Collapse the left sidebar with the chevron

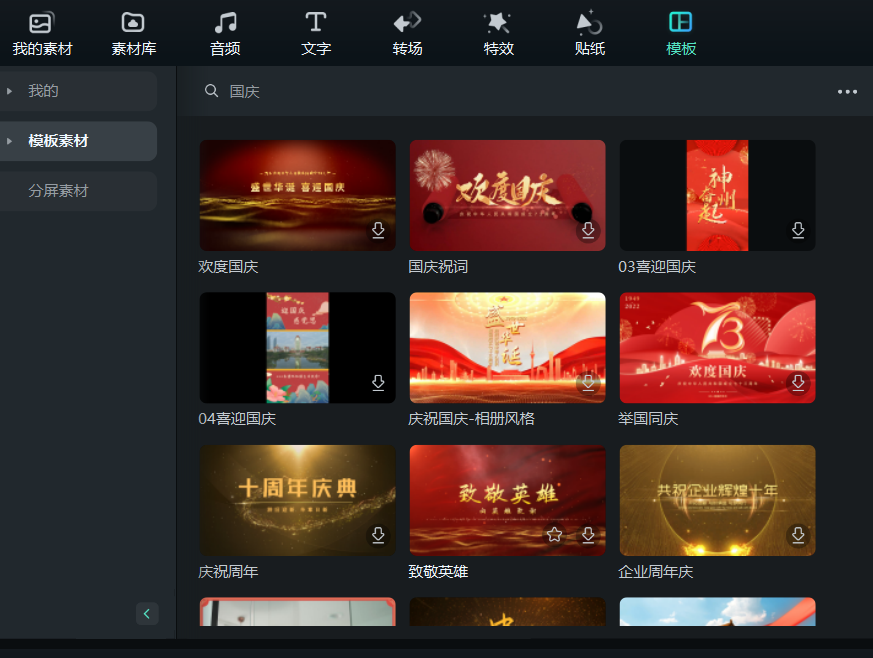(x=147, y=613)
